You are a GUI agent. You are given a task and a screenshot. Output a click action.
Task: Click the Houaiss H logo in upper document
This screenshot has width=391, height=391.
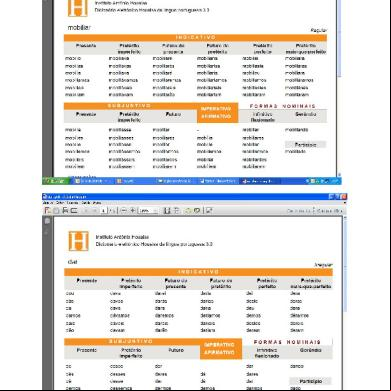[78, 8]
